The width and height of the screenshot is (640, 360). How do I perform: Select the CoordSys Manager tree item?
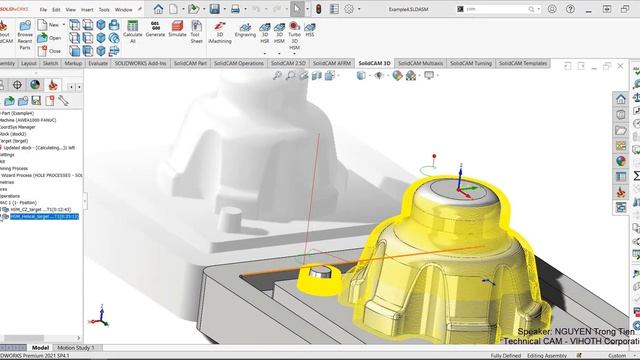[x=18, y=127]
